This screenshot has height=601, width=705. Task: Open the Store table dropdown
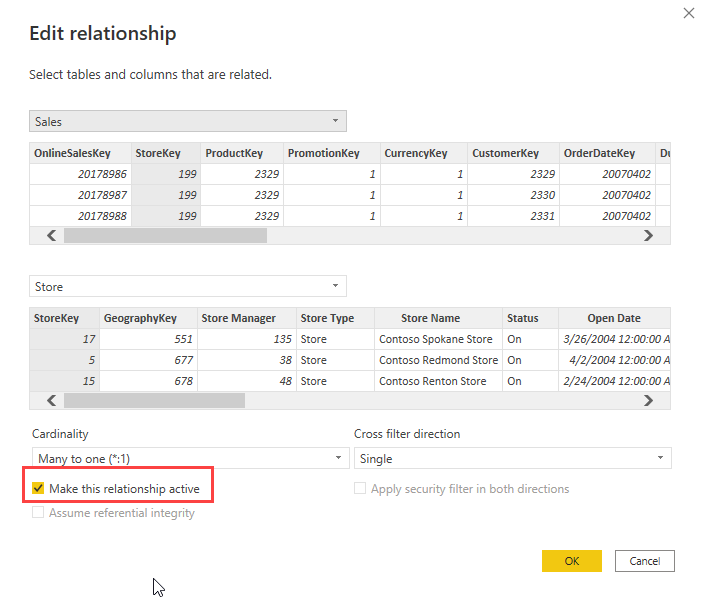click(x=188, y=286)
